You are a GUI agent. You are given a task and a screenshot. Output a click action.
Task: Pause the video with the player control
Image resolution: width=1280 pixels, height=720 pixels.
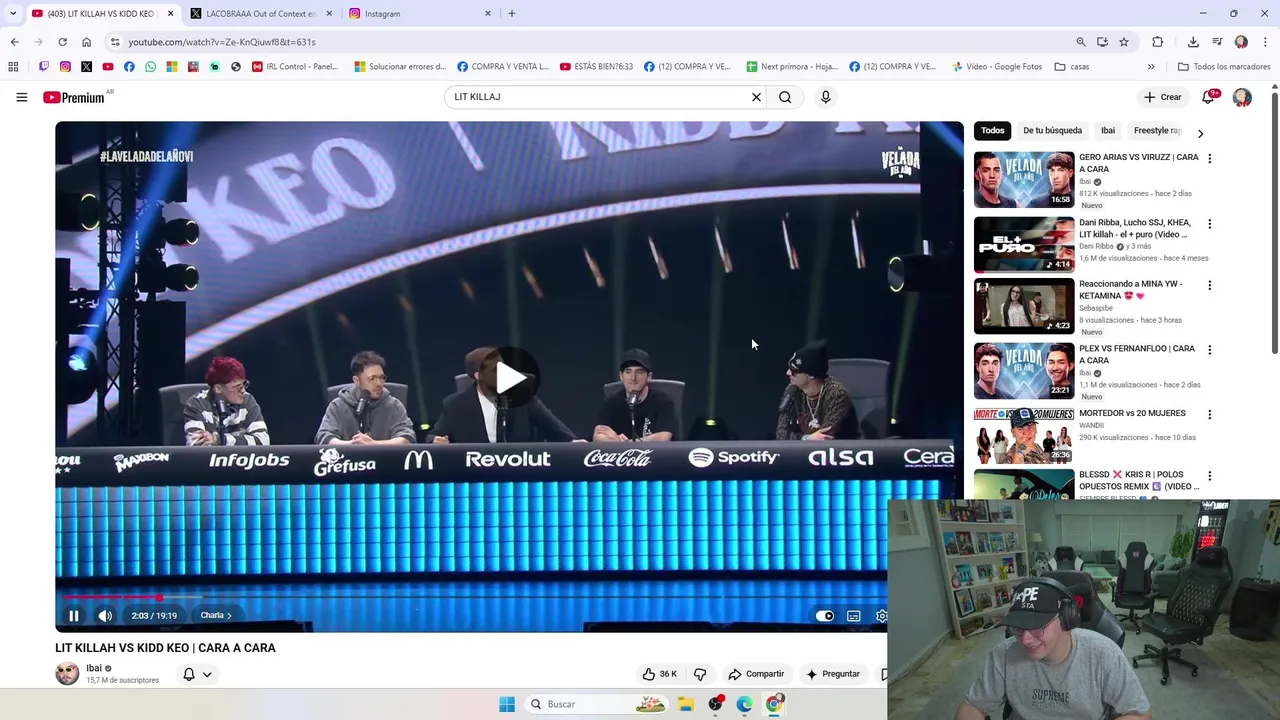coord(74,616)
